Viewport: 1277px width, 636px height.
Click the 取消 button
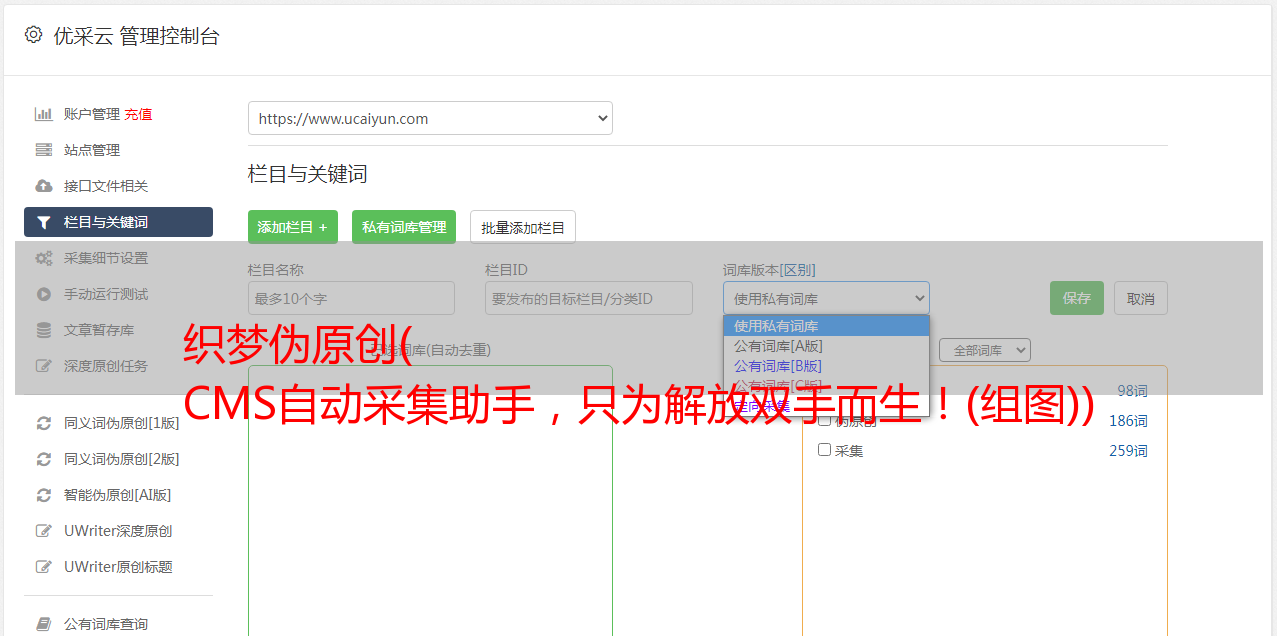tap(1141, 298)
